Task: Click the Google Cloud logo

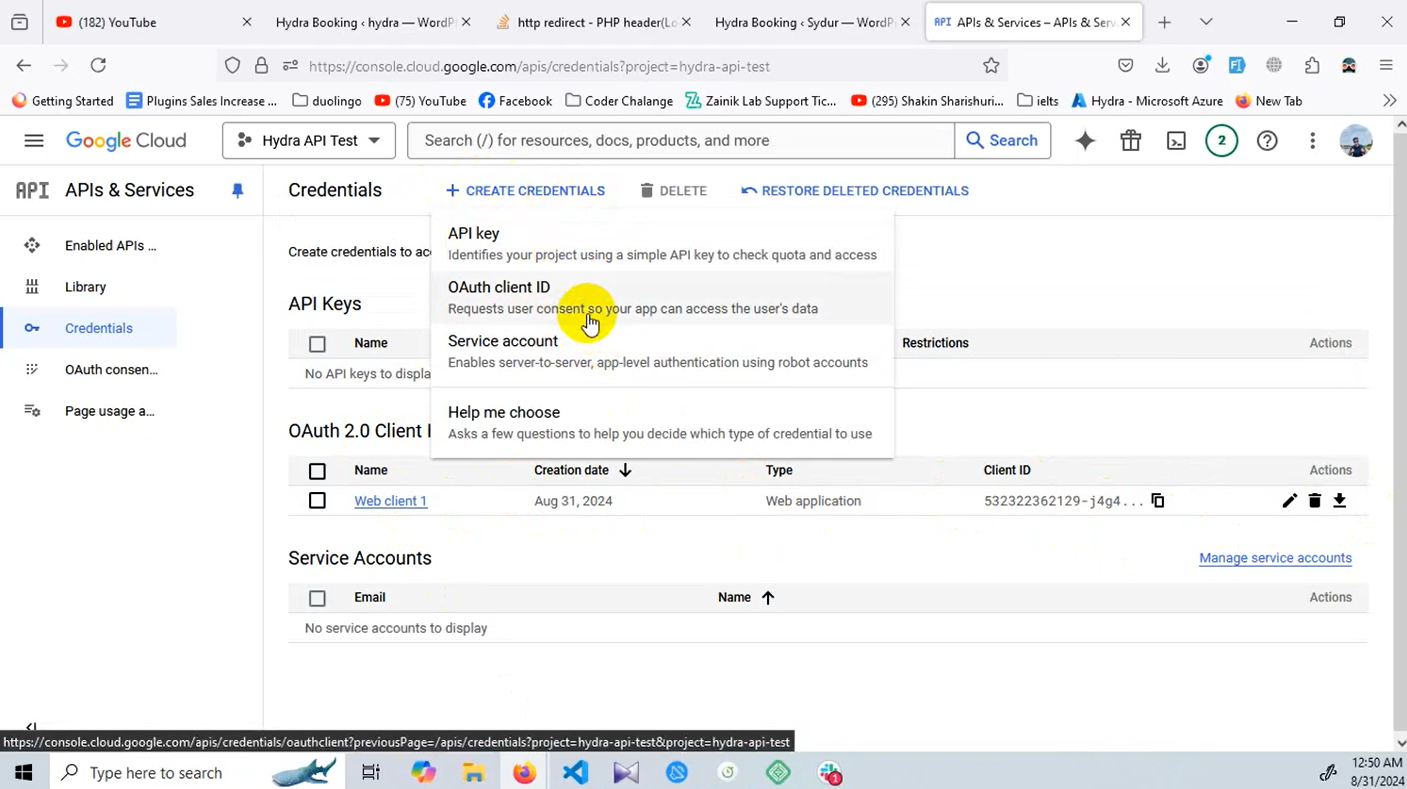Action: [126, 141]
